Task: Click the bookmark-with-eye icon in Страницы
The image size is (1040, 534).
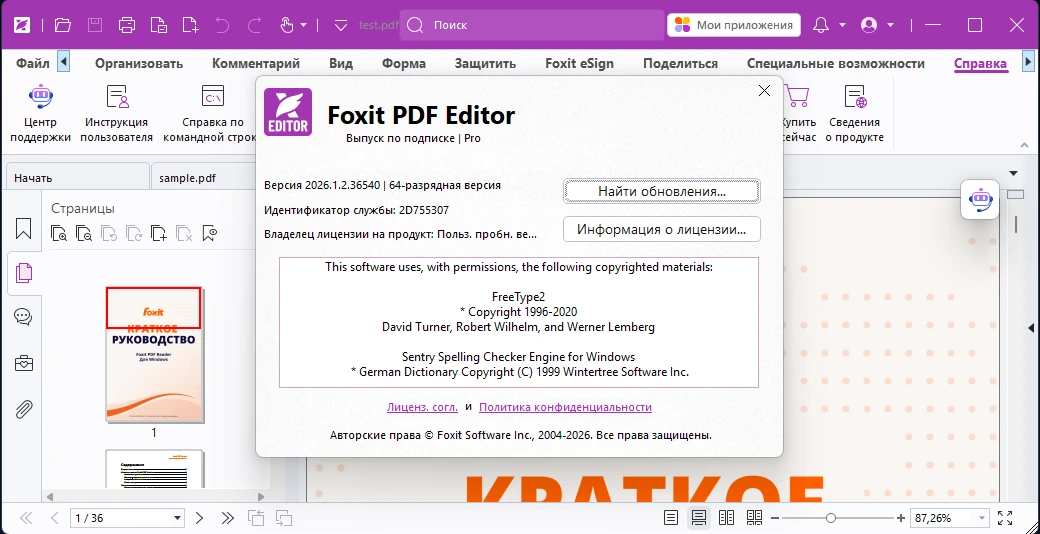Action: tap(210, 233)
